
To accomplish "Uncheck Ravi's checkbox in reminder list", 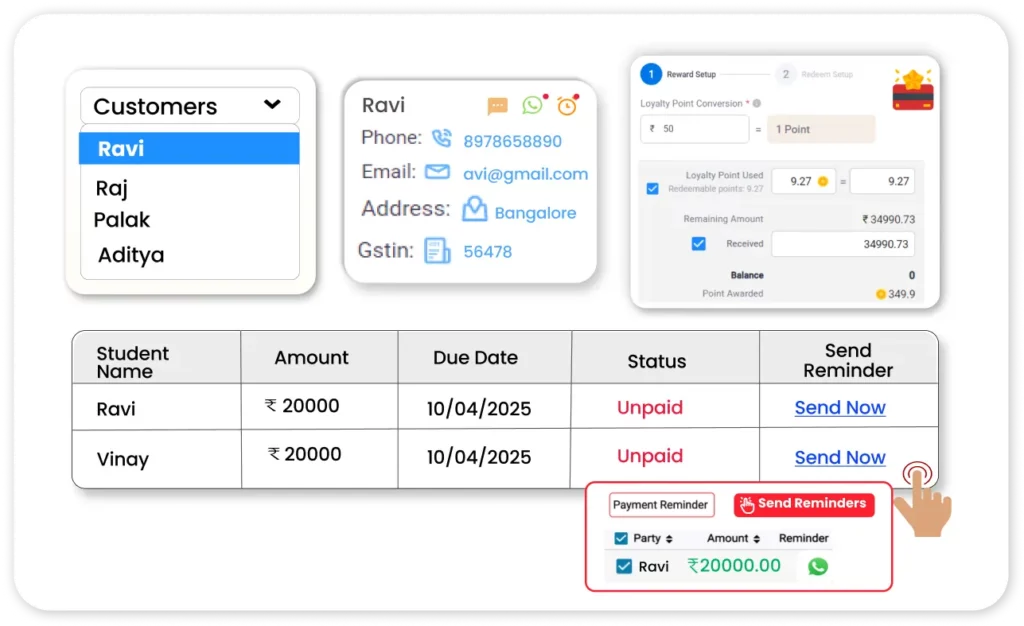I will [623, 567].
